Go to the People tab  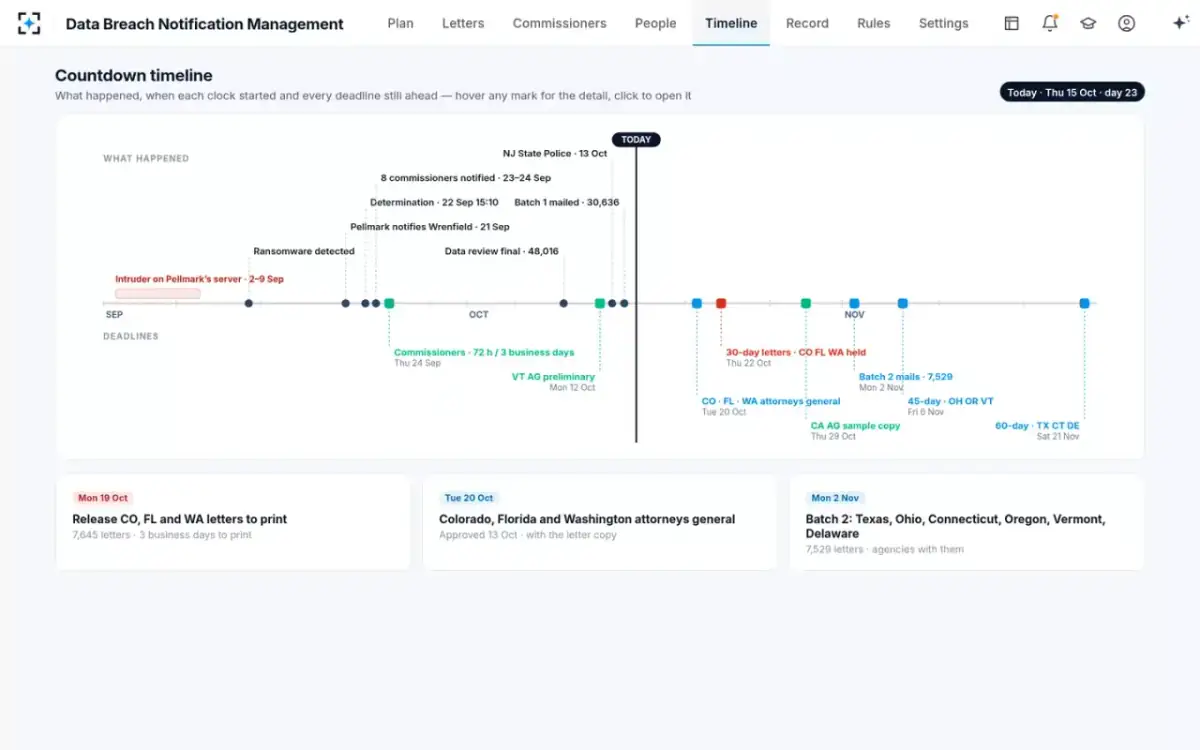pos(655,23)
